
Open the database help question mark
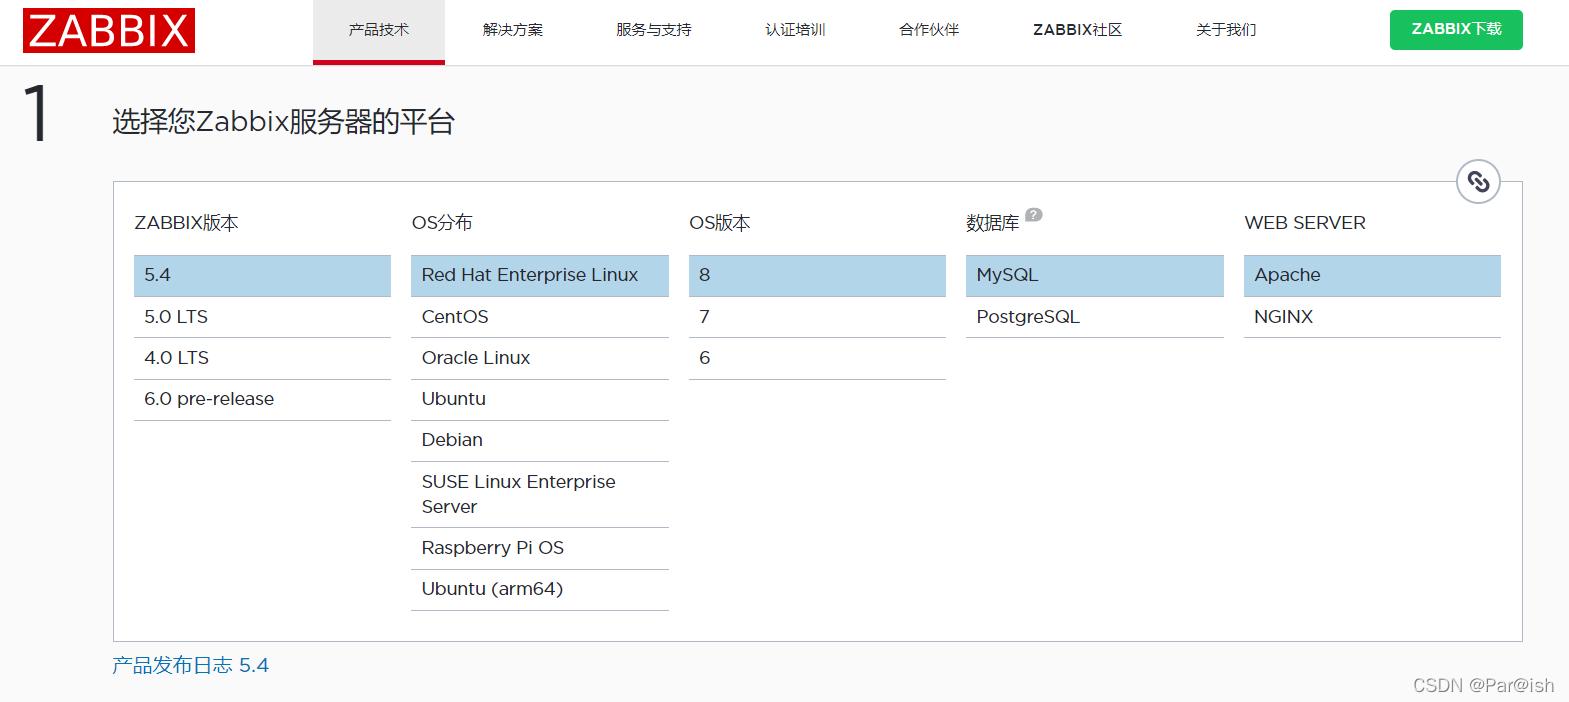pos(1034,214)
